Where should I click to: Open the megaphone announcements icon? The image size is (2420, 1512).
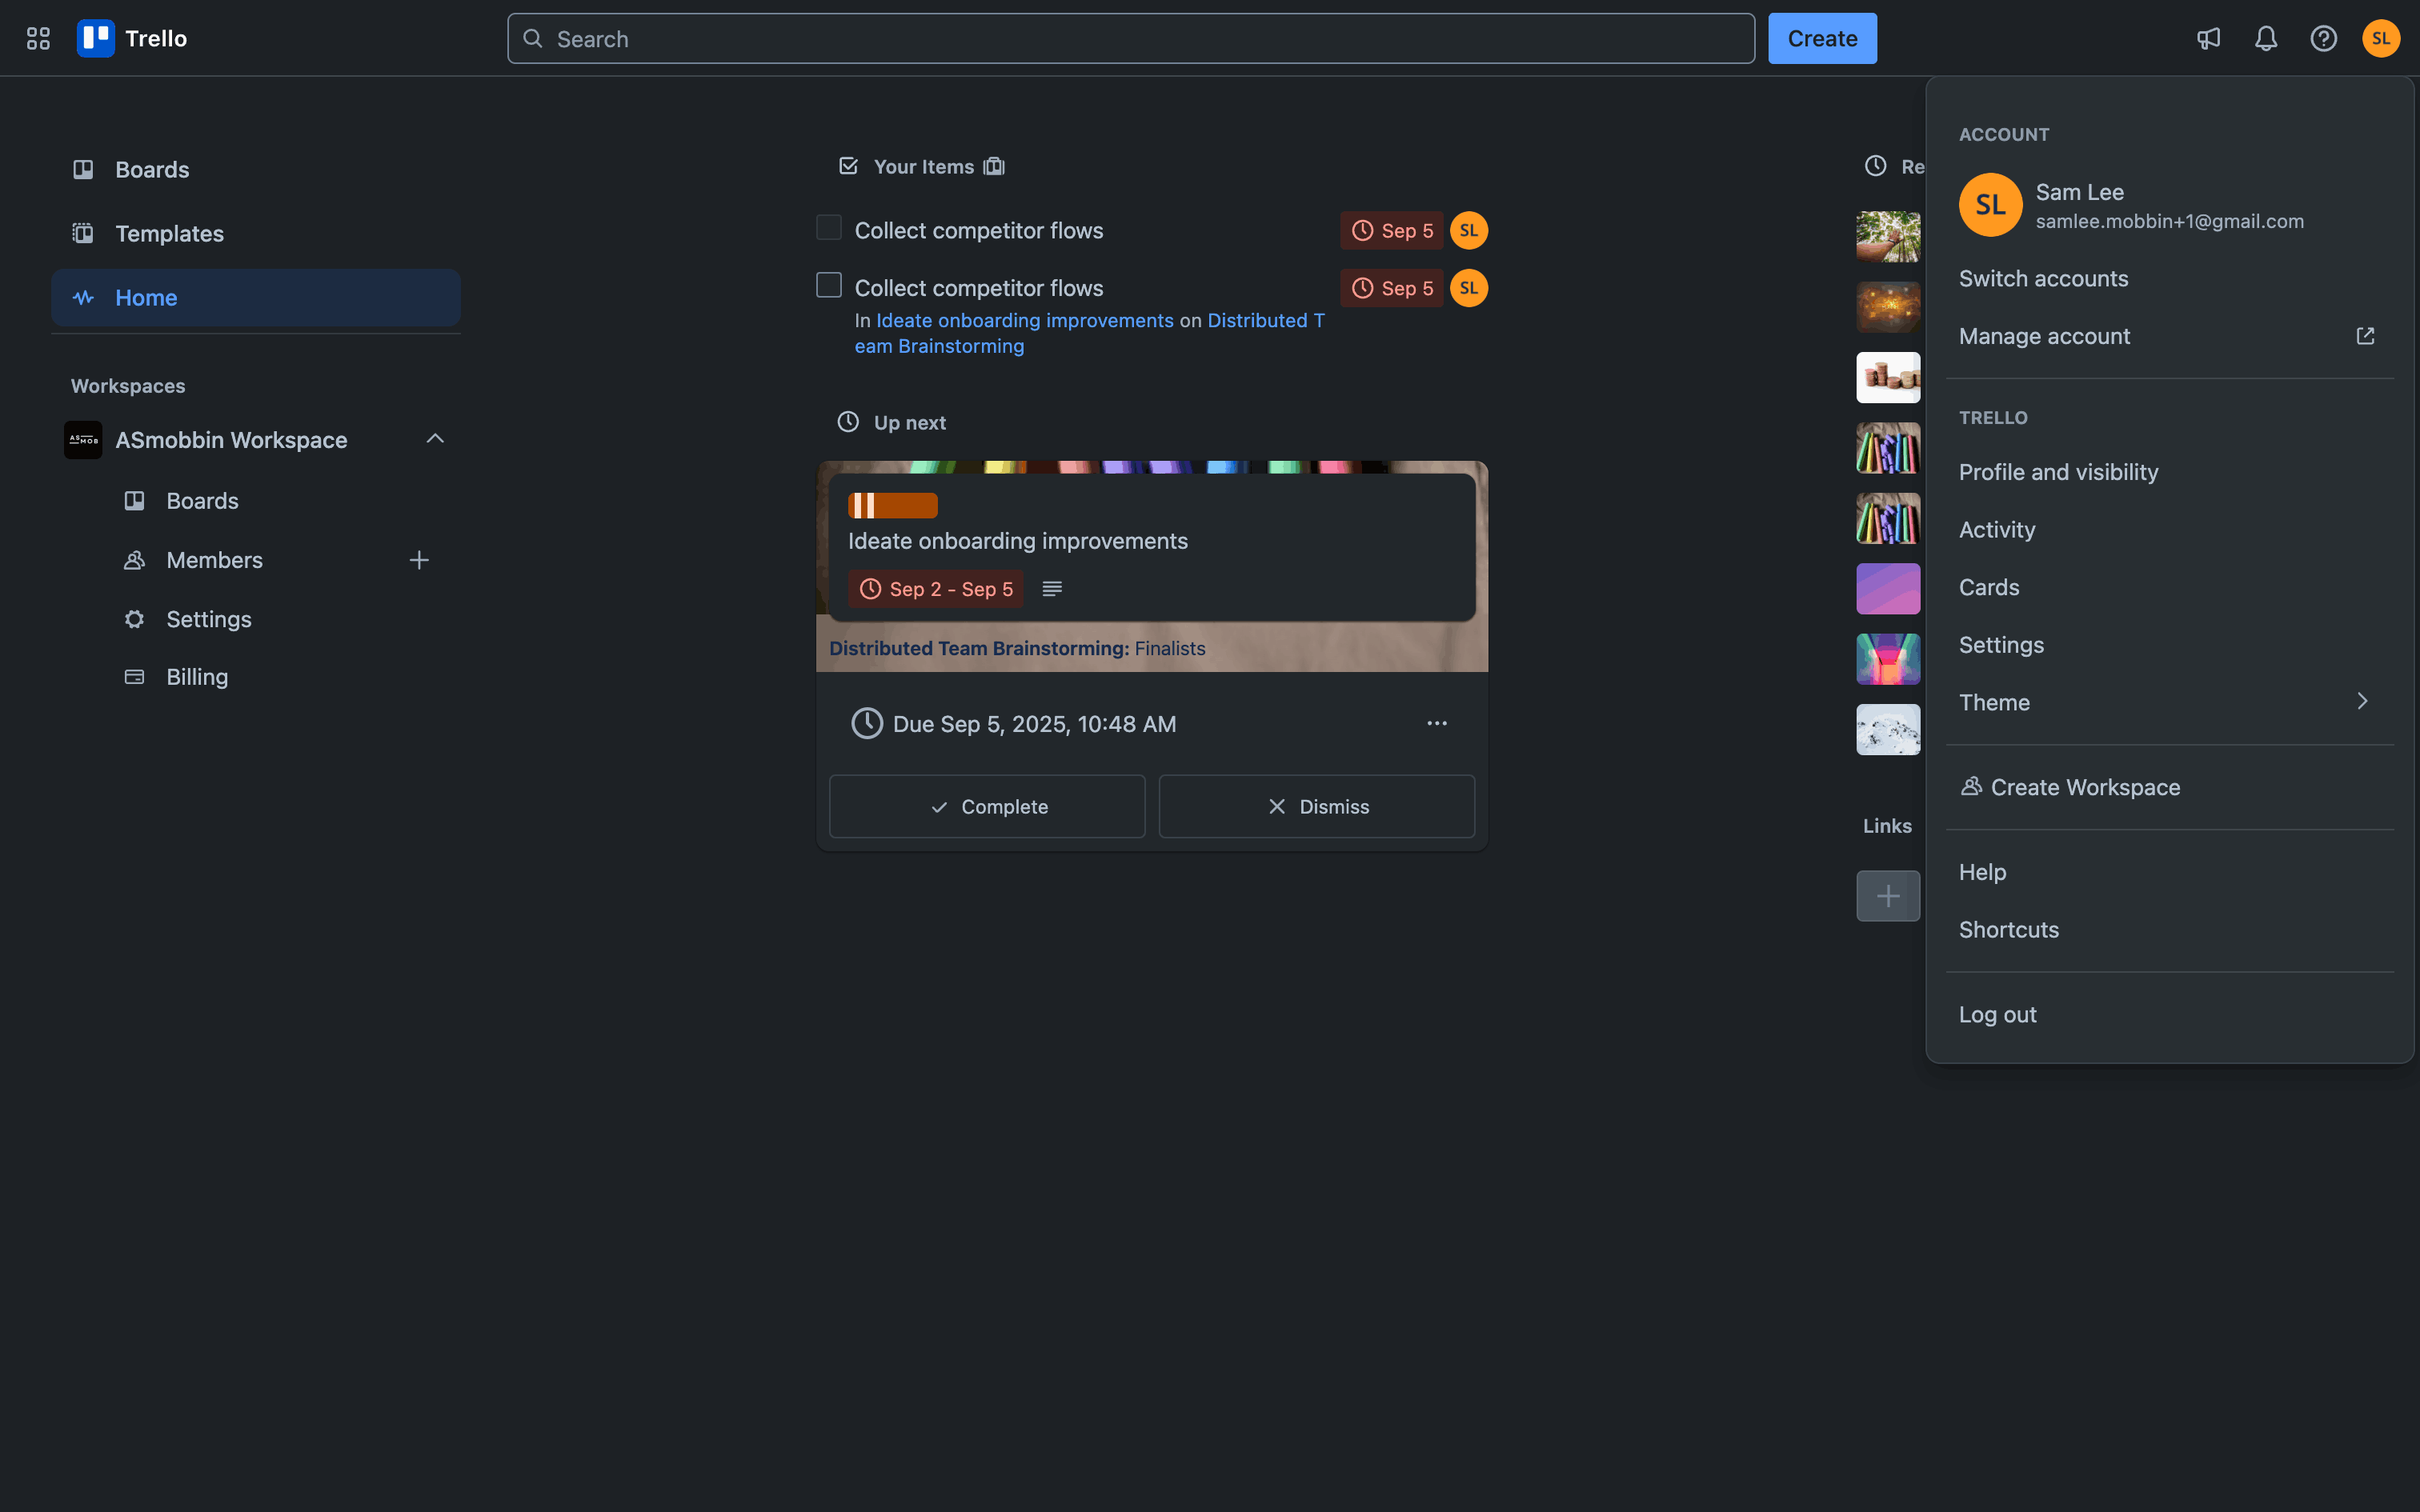pos(2208,38)
